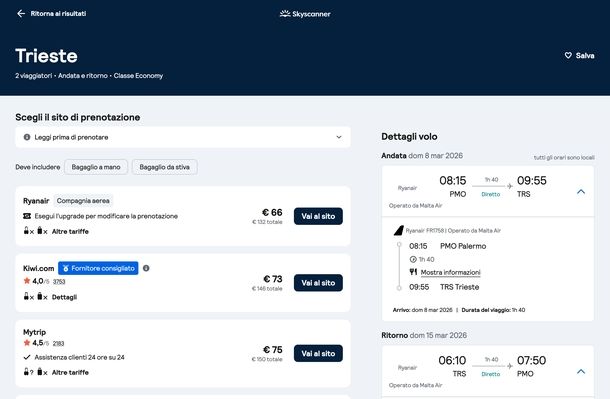Image resolution: width=610 pixels, height=399 pixels.
Task: Open 'Mostra informazioni' link
Action: (x=450, y=272)
